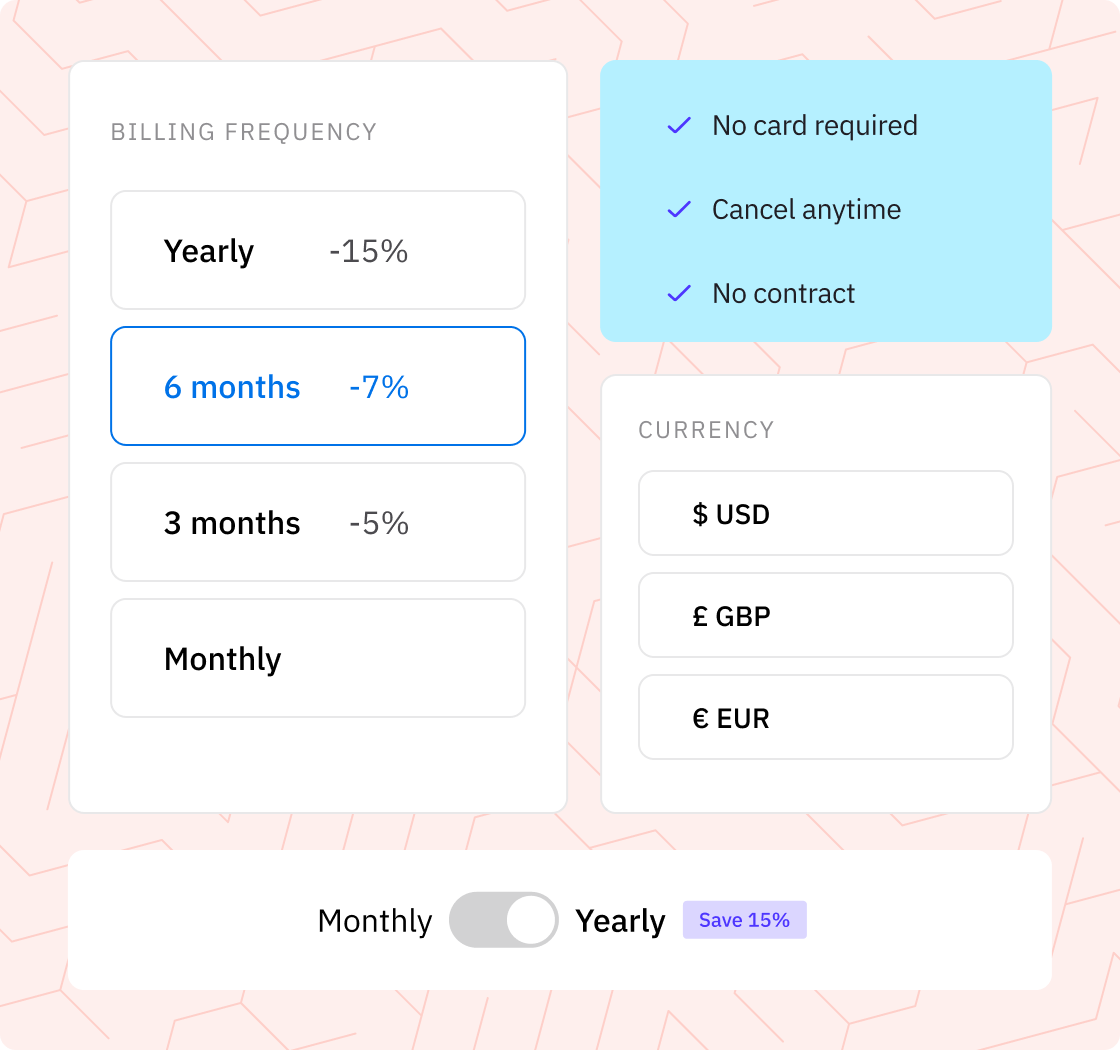Click the BILLING FREQUENCY section heading
Image resolution: width=1120 pixels, height=1050 pixels.
tap(244, 131)
